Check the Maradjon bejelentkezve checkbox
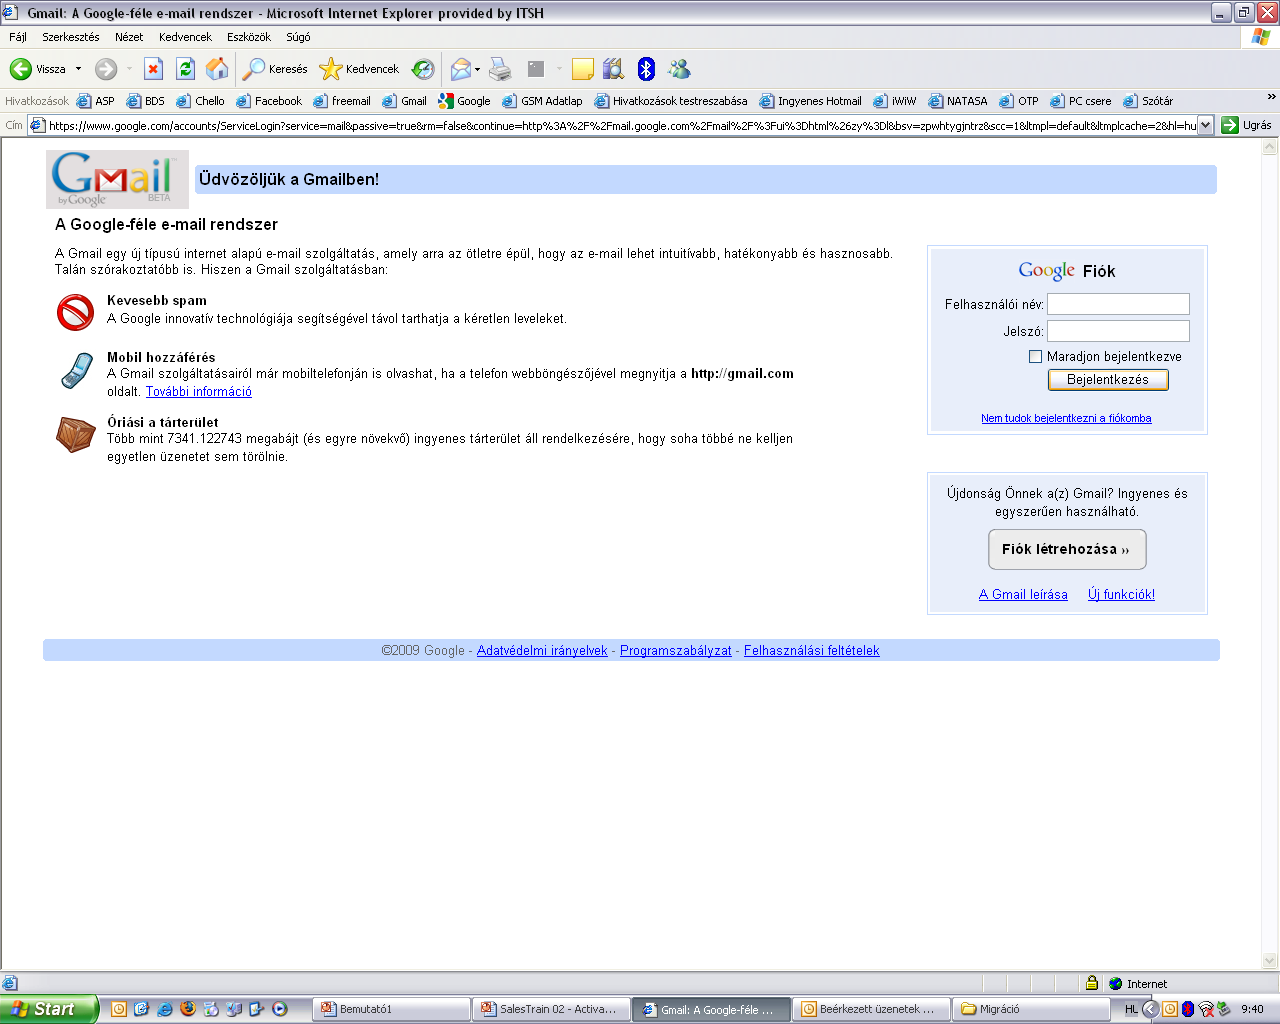Viewport: 1280px width, 1024px height. click(x=1035, y=356)
